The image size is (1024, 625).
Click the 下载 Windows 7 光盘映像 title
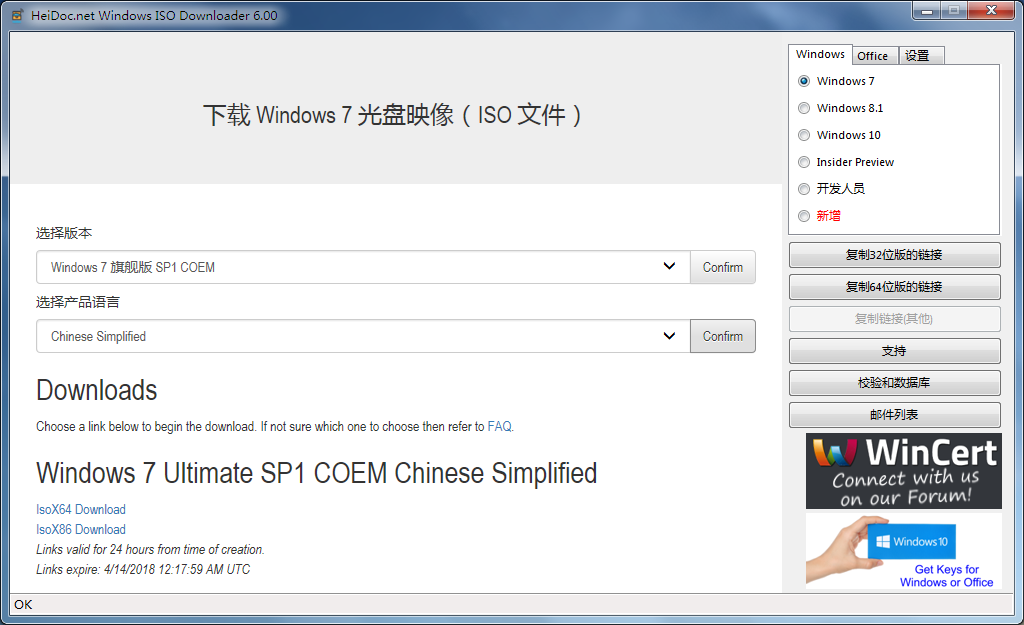pyautogui.click(x=392, y=115)
